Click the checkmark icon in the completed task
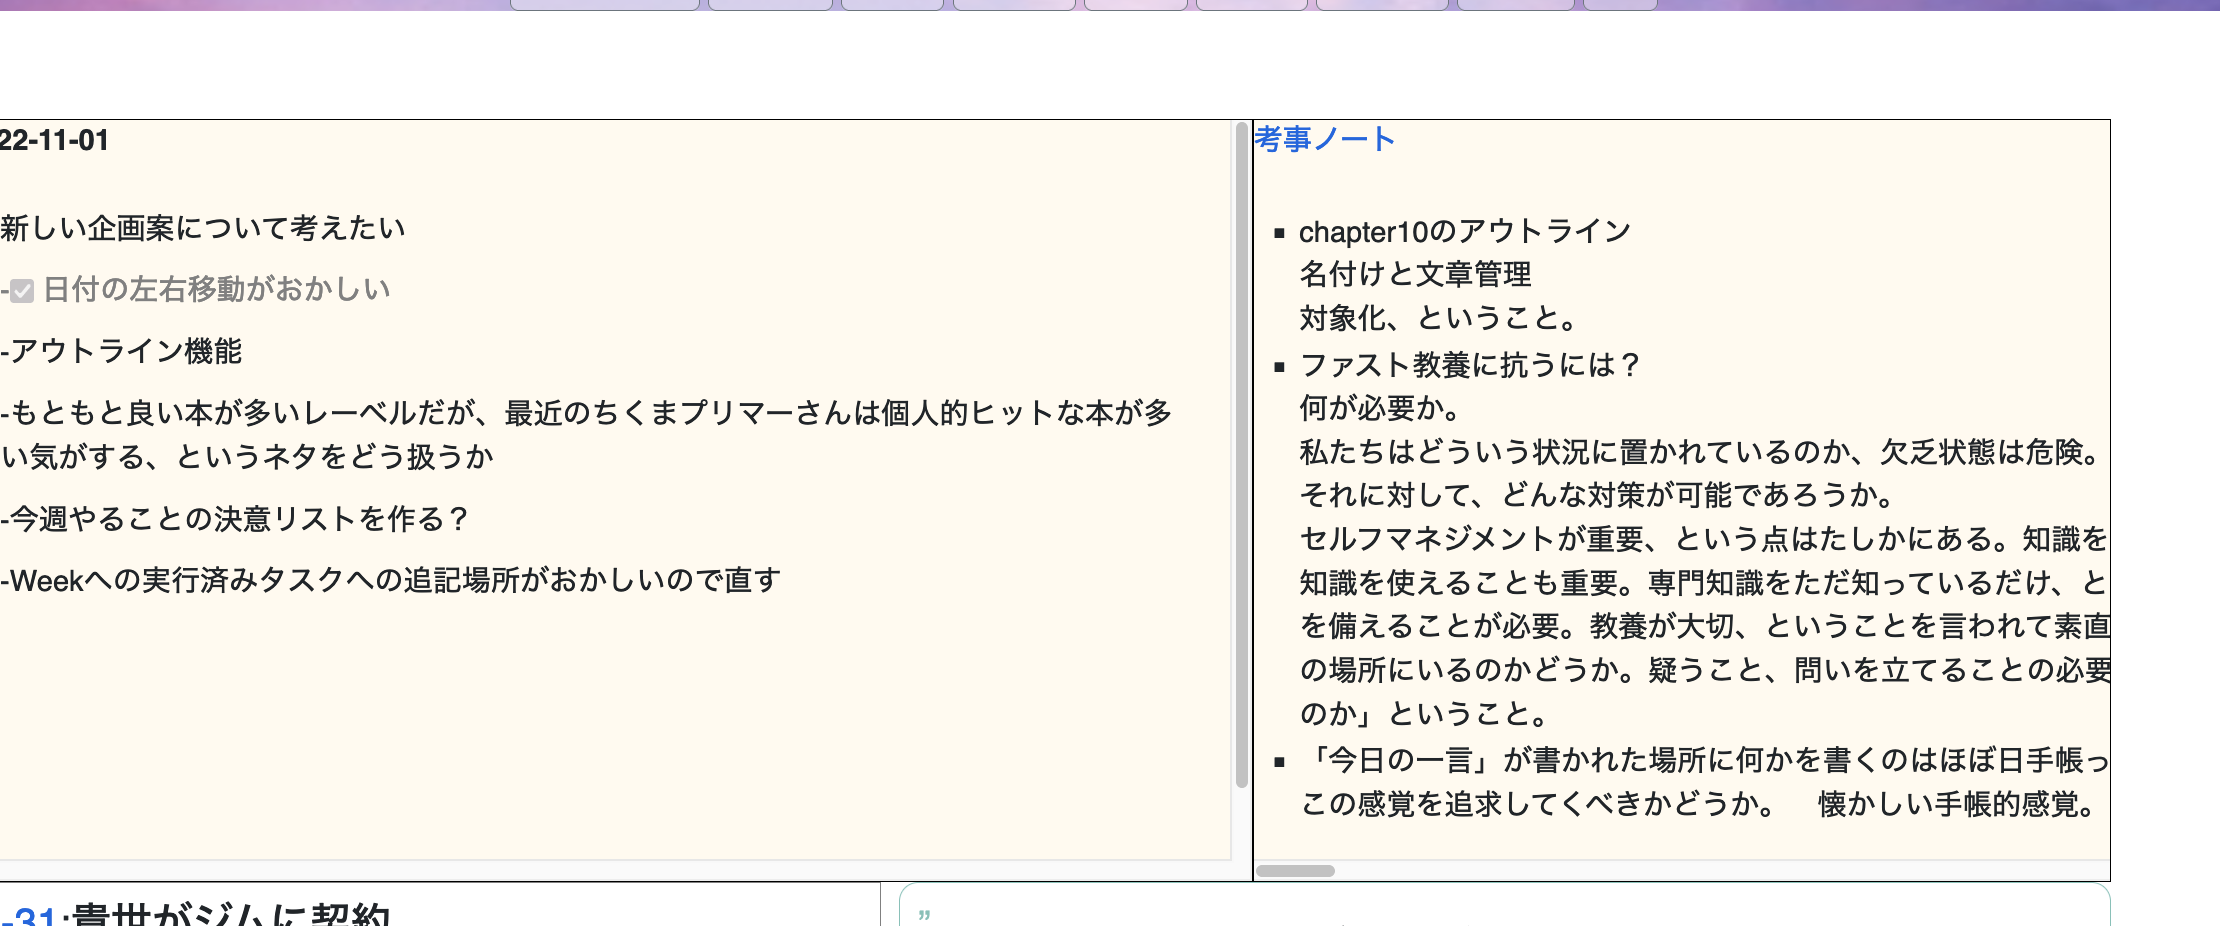Screen dimensions: 2220x926 point(22,288)
